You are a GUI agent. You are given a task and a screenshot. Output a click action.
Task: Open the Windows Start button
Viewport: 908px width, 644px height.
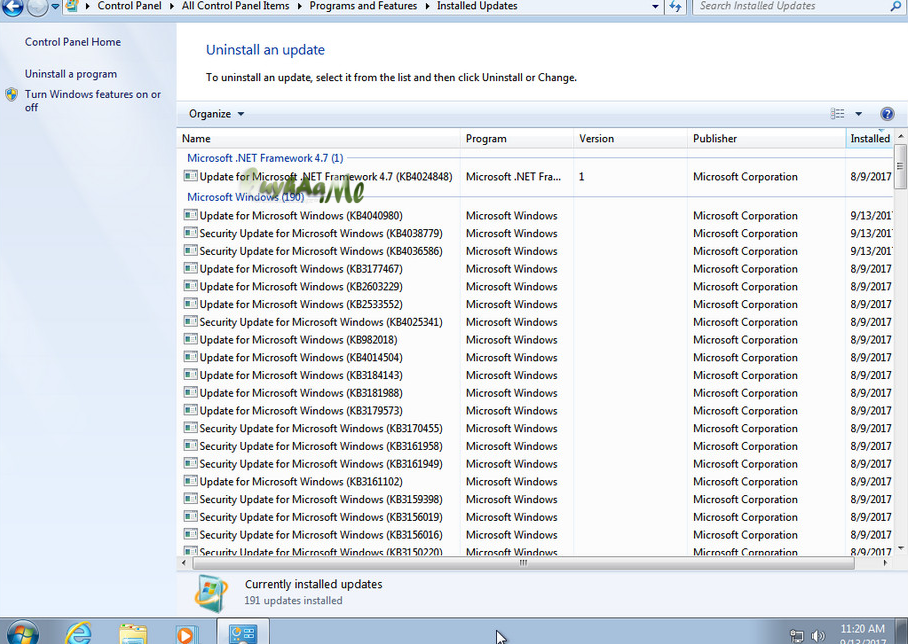pyautogui.click(x=23, y=632)
